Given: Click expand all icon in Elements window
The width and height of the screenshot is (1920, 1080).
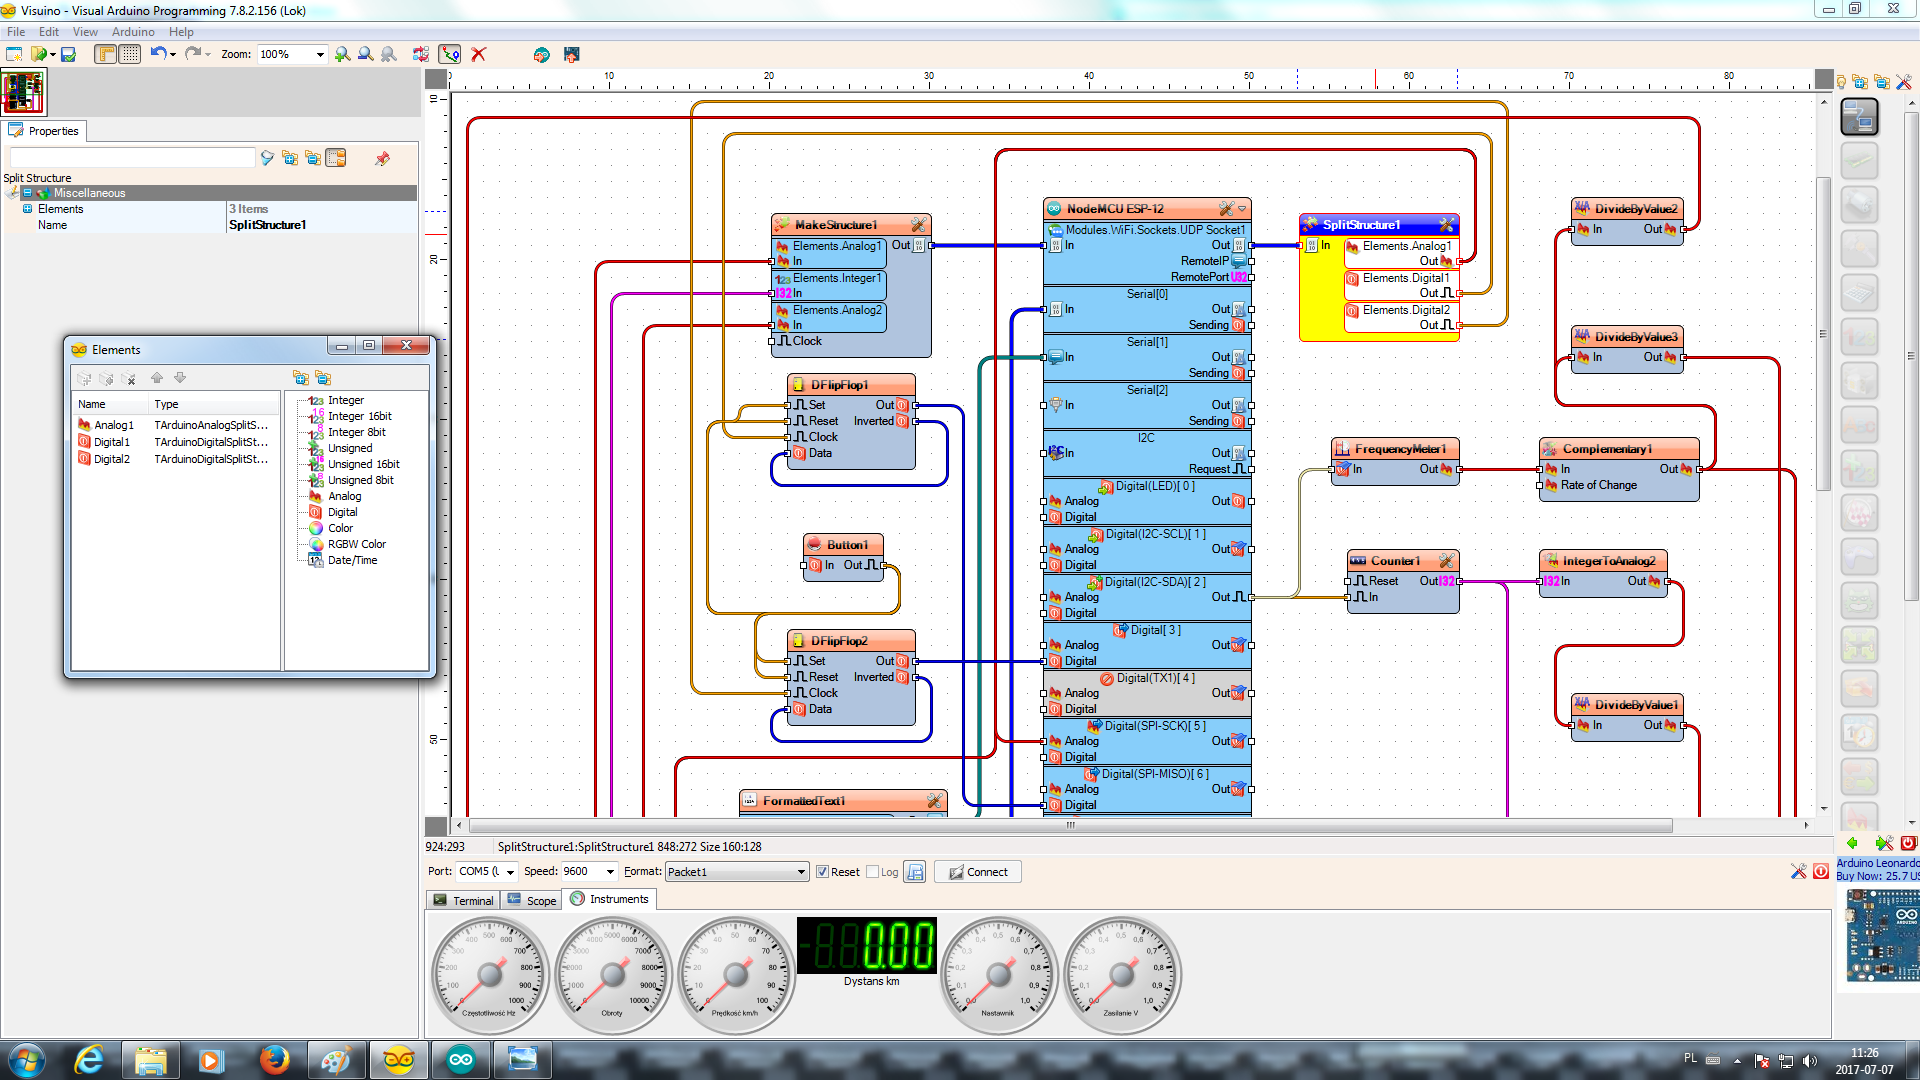Looking at the screenshot, I should pos(300,378).
